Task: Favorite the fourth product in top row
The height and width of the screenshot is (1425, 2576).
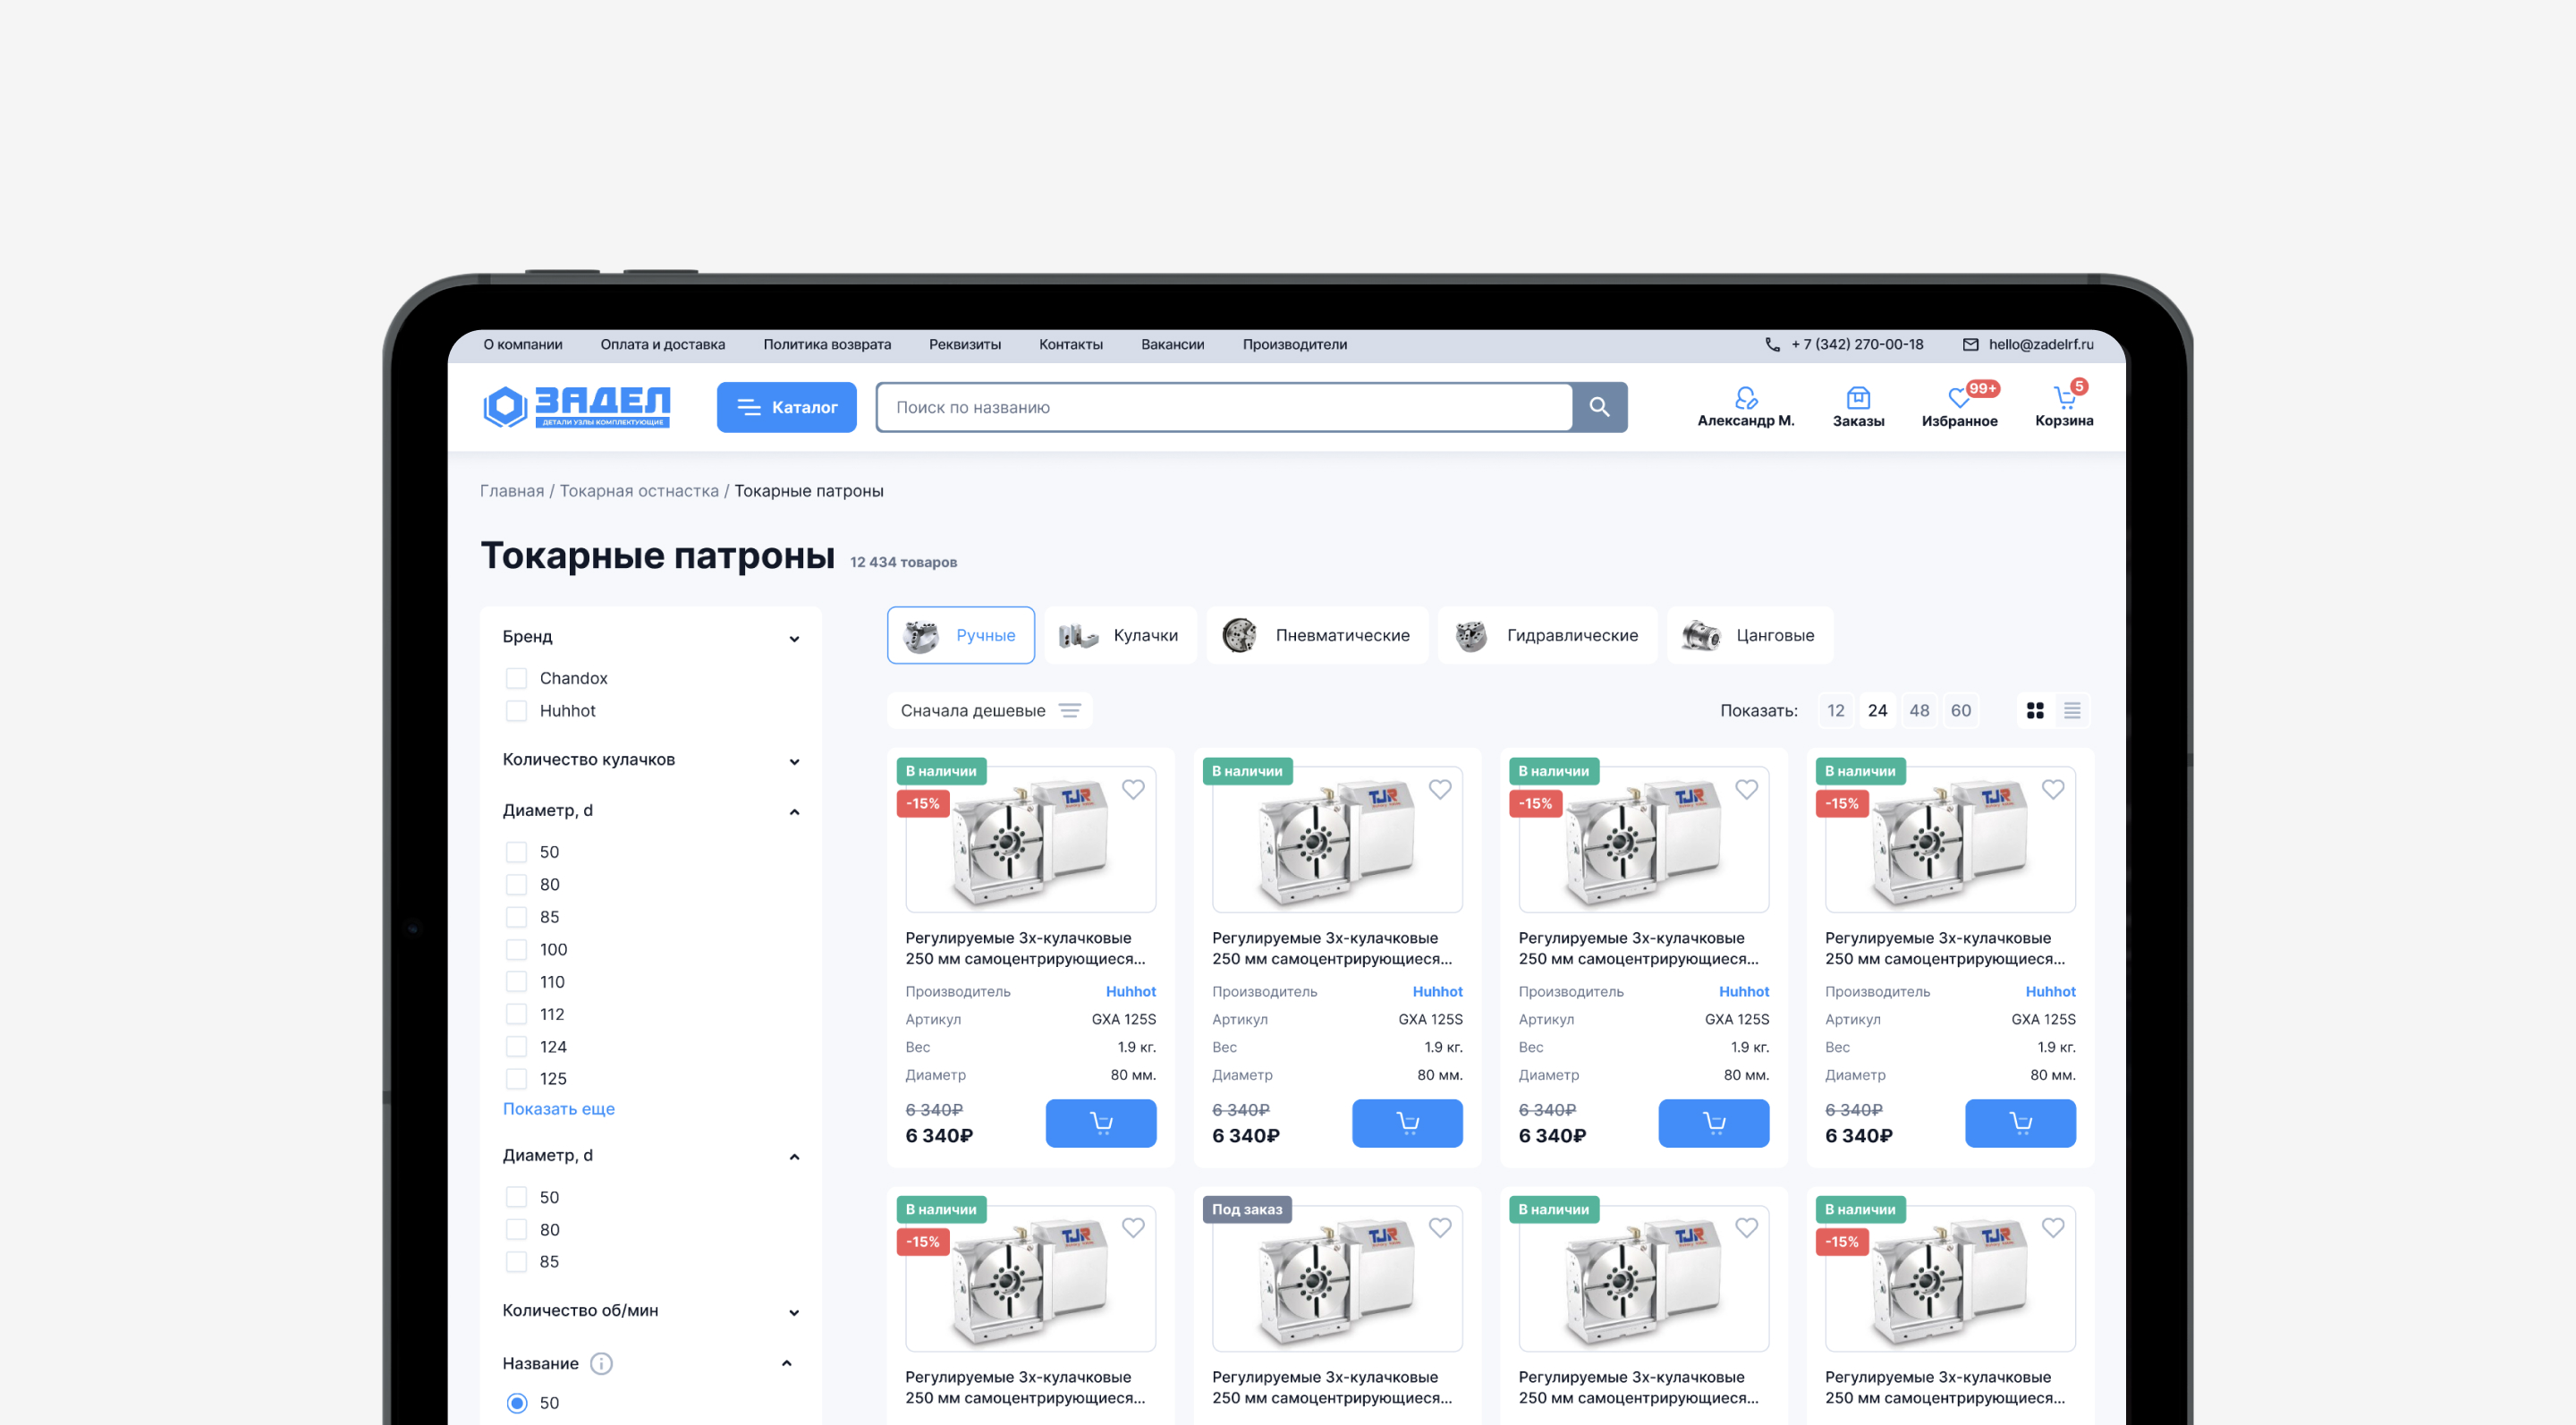Action: coord(2053,789)
